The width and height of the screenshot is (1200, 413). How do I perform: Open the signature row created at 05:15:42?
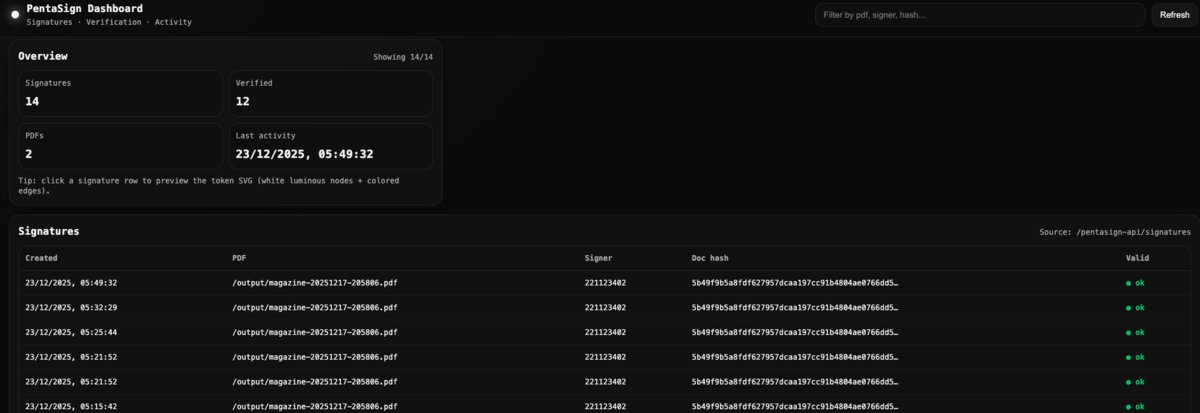coord(605,405)
